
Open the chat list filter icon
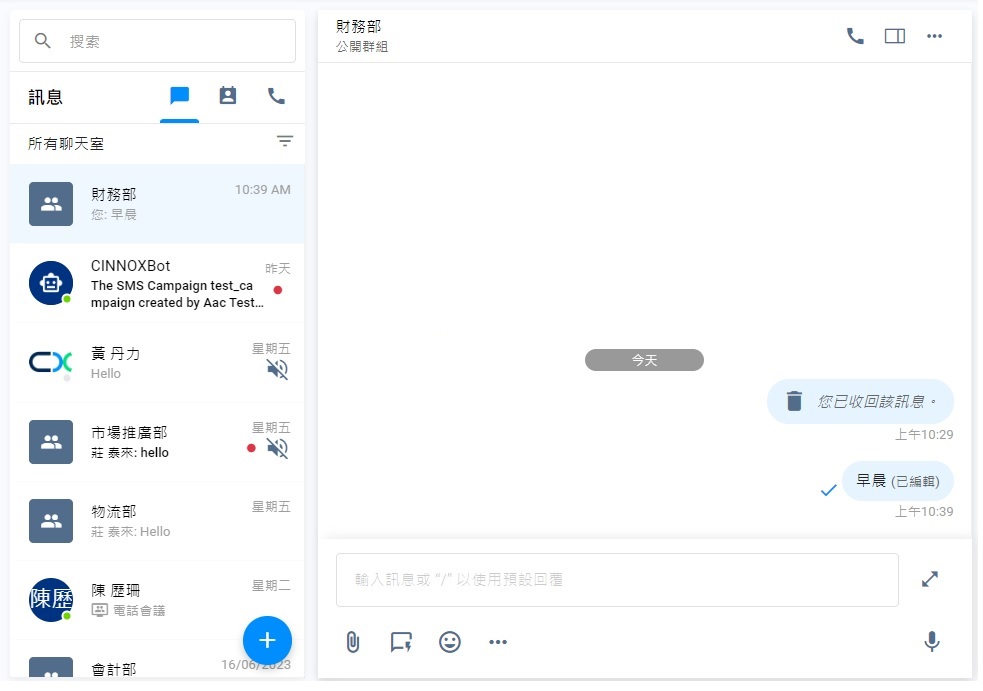coord(285,141)
